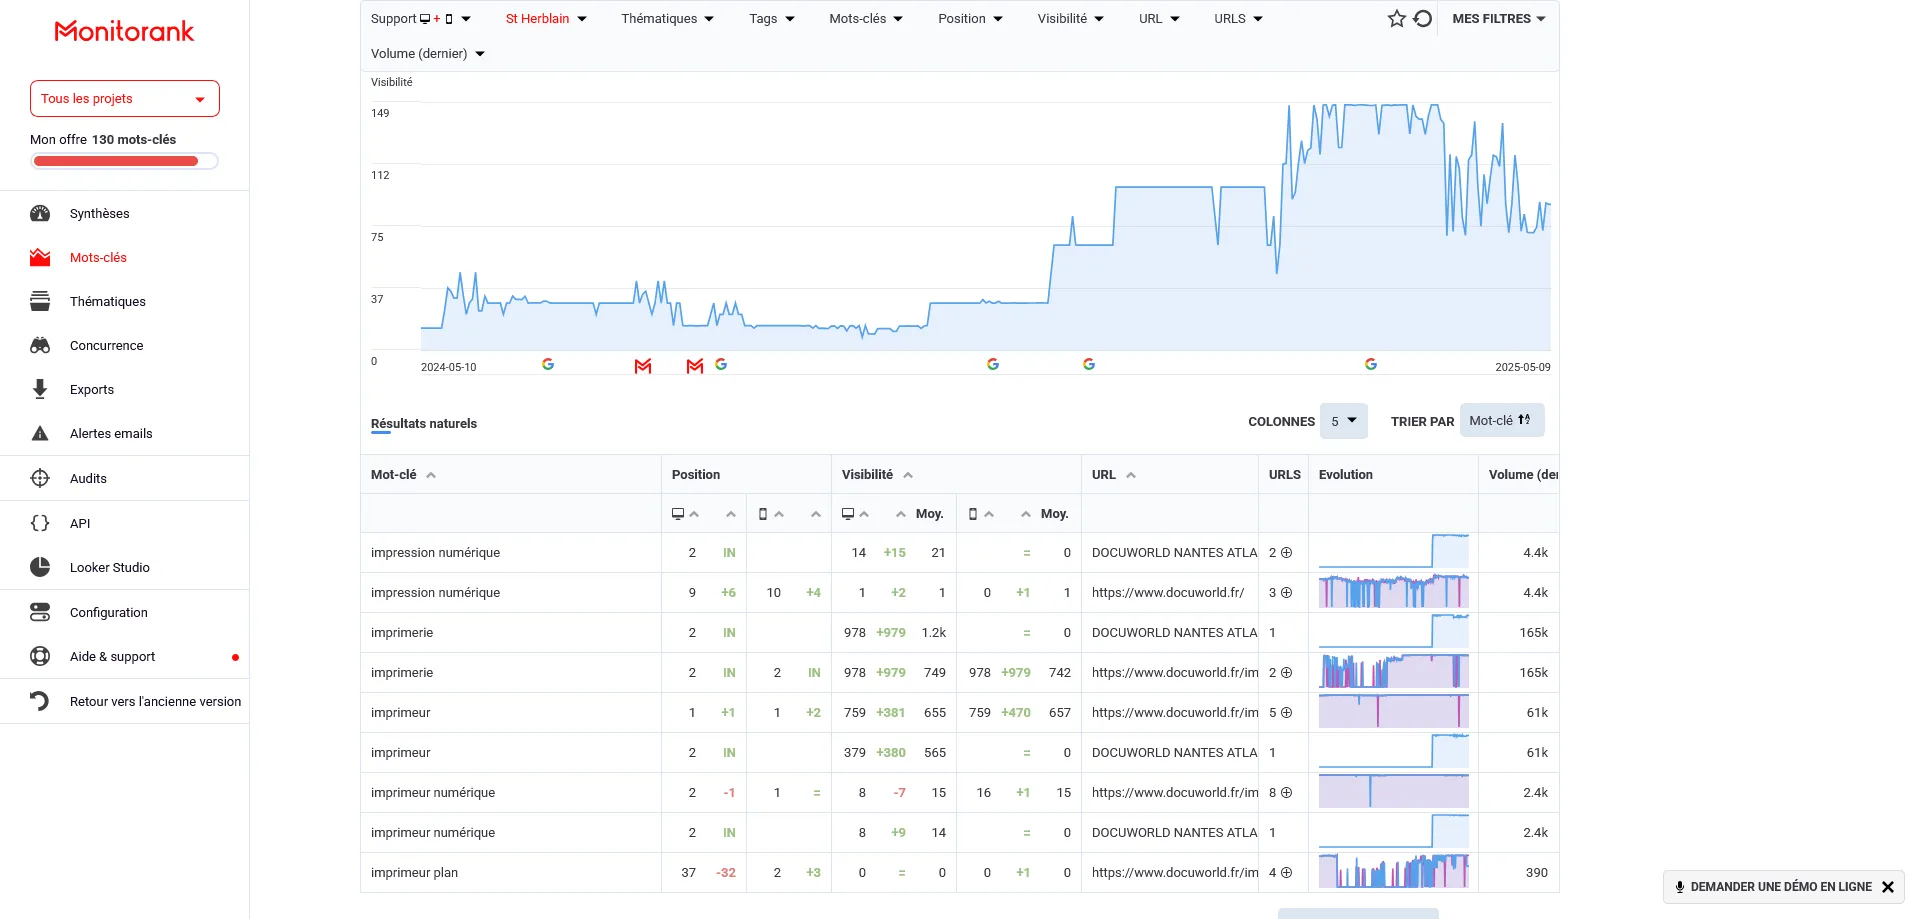Open the Position filter dropdown
Screen dimensions: 1920x919
(x=970, y=18)
